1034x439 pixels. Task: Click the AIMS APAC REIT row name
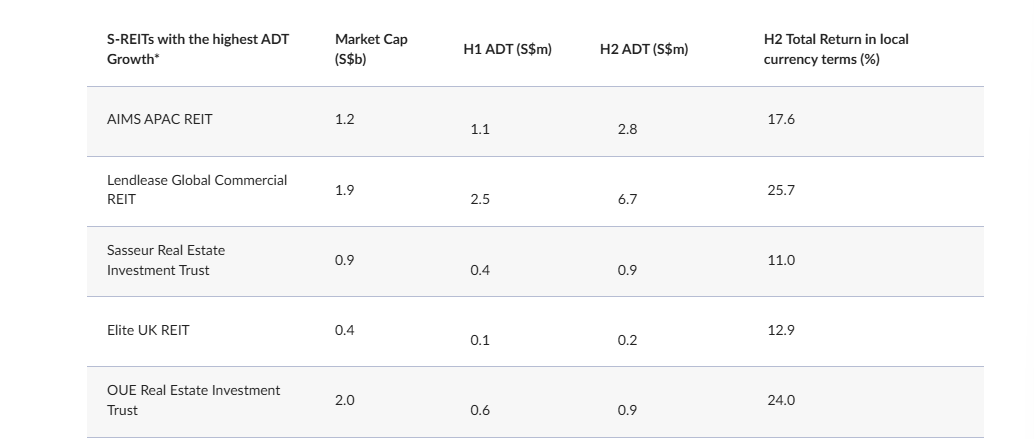[160, 119]
